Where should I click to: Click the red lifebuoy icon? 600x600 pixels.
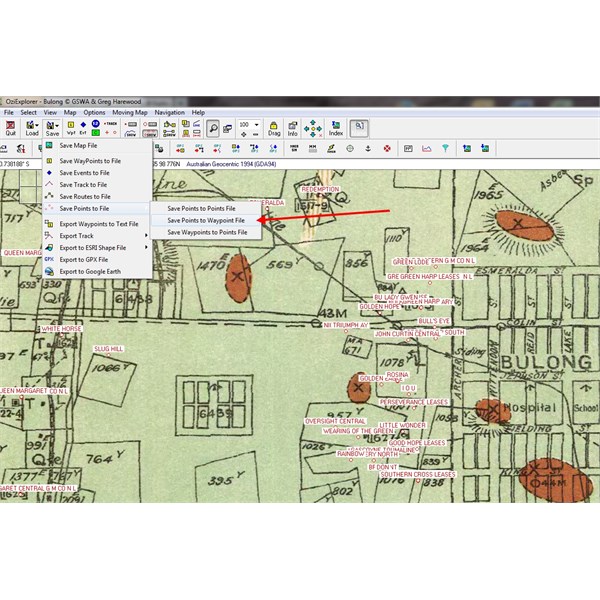387,148
